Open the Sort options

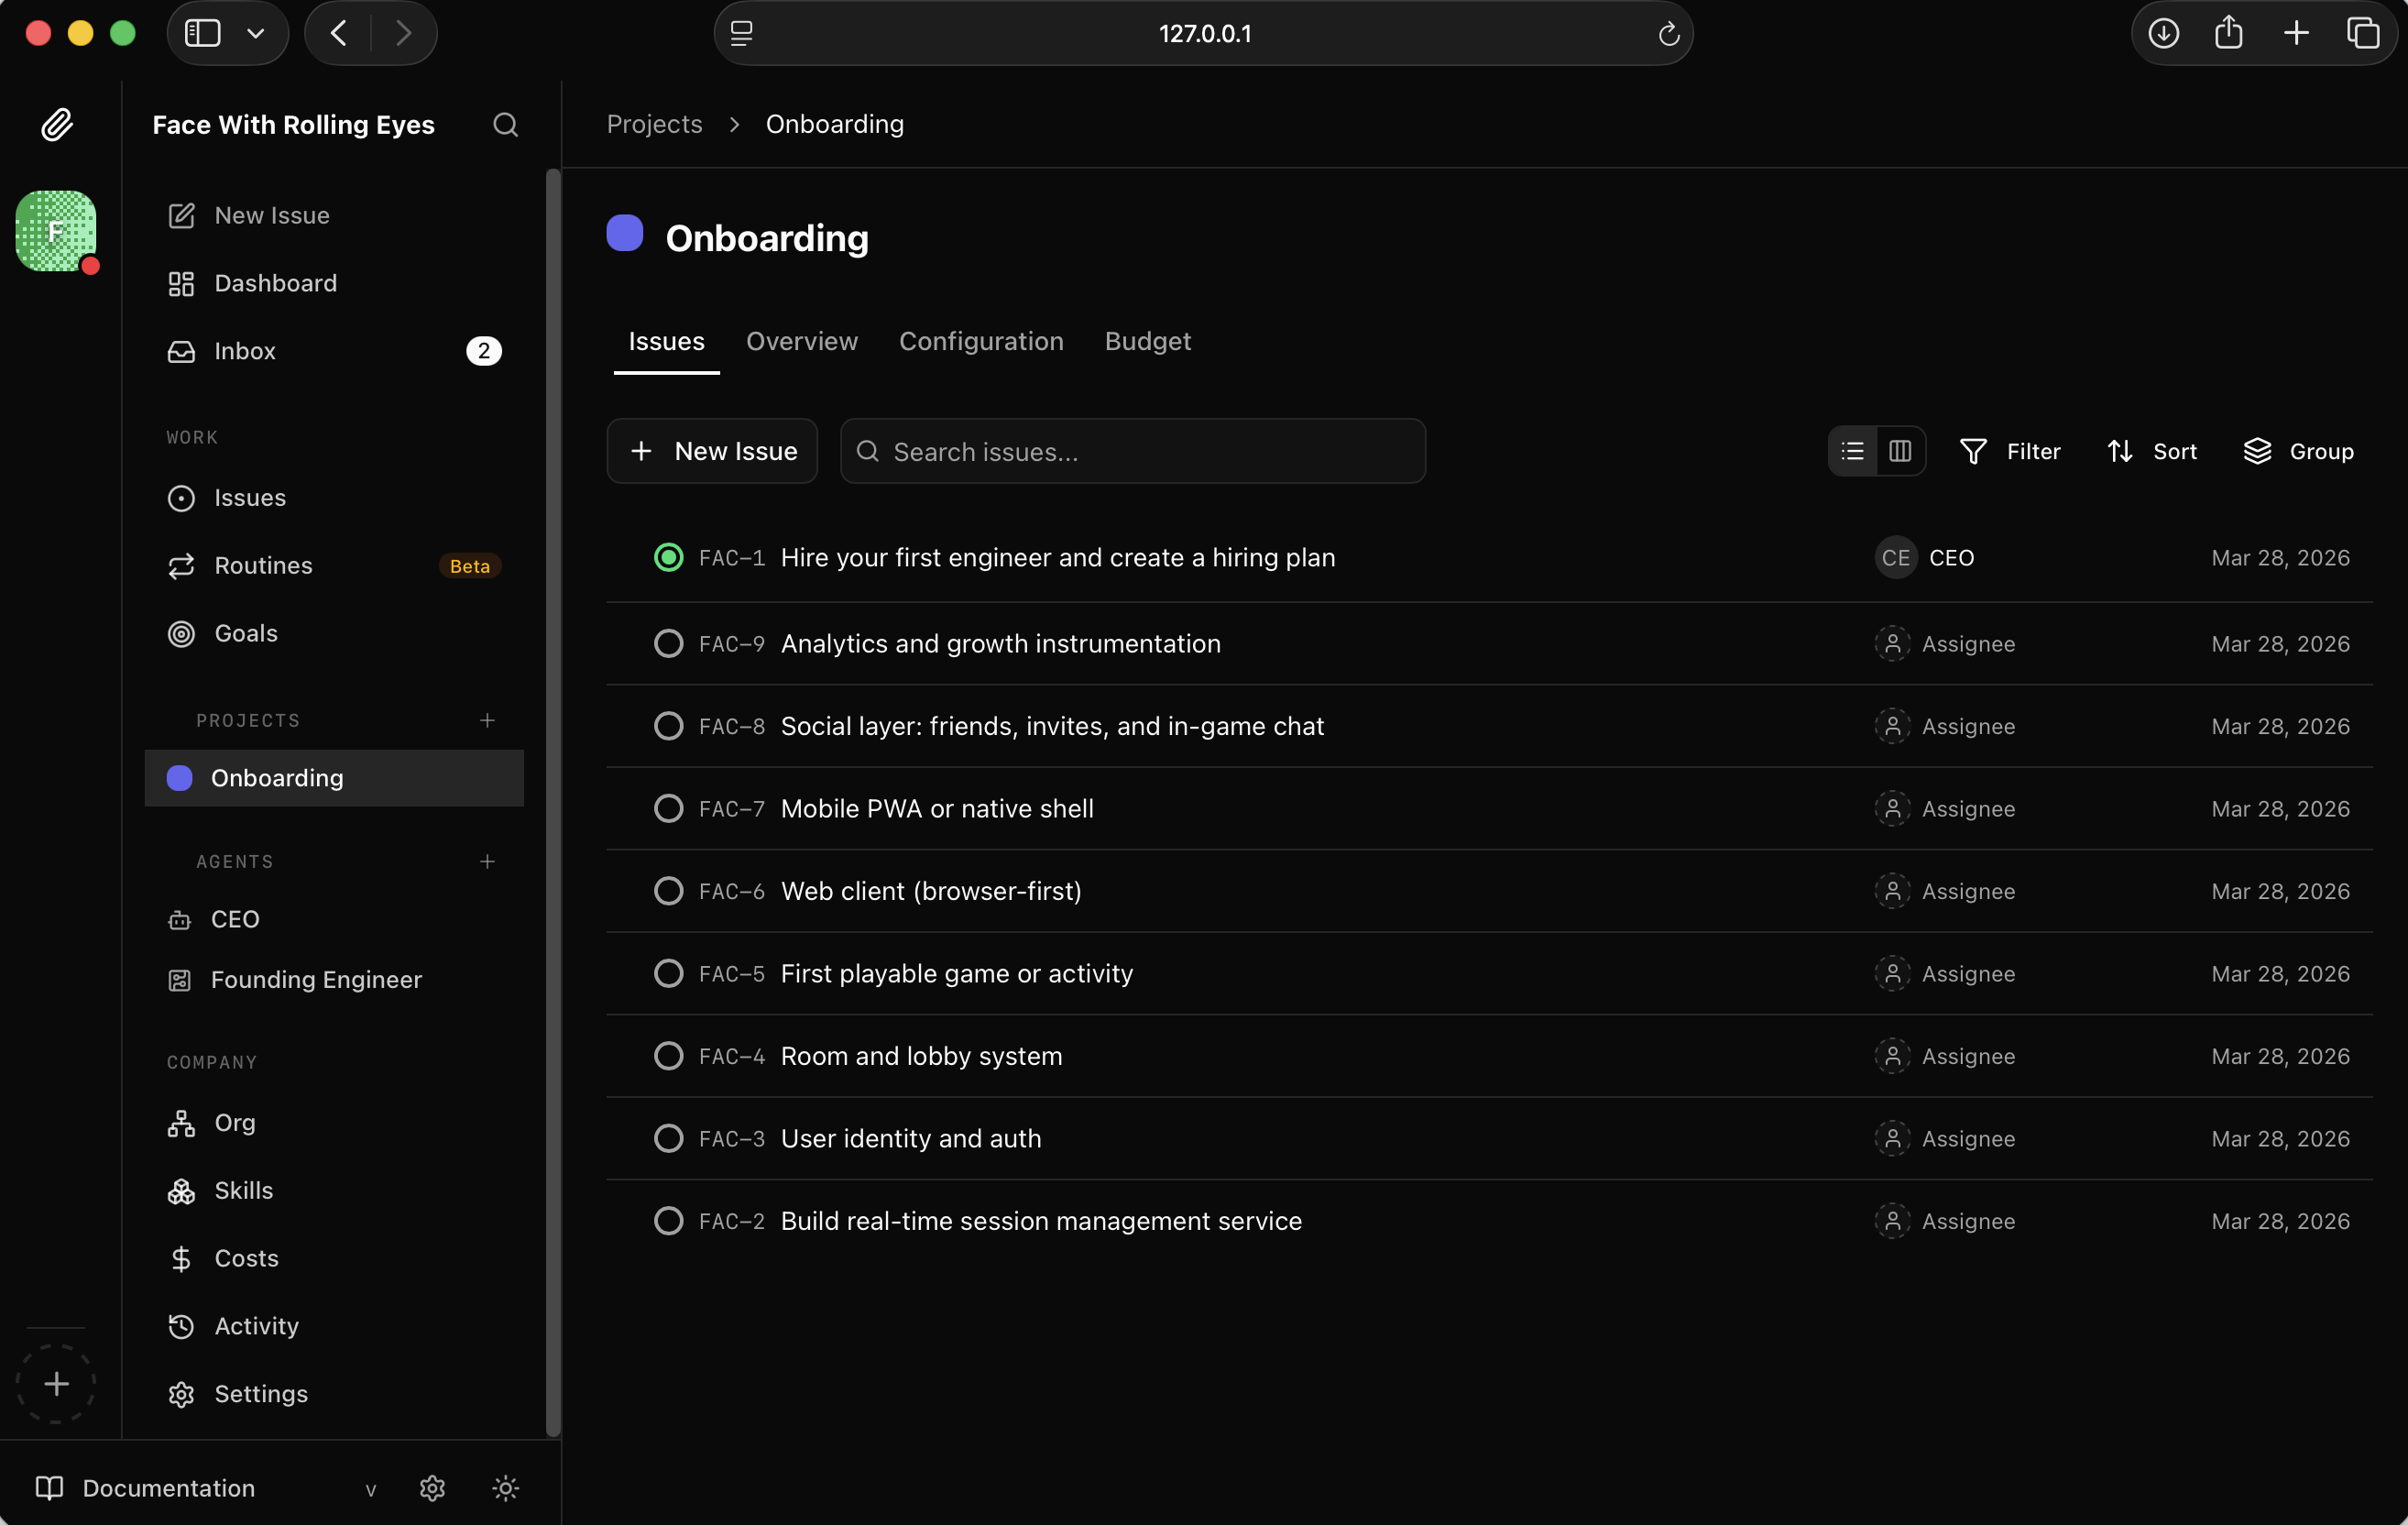pos(2152,451)
